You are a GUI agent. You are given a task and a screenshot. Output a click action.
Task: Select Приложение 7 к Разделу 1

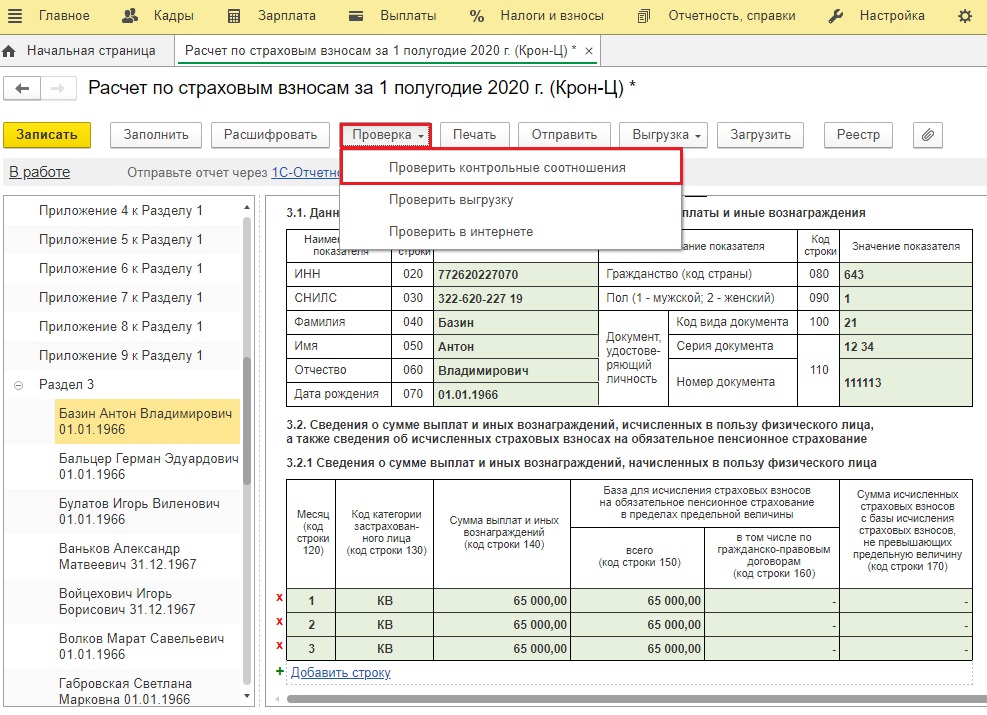pos(121,297)
